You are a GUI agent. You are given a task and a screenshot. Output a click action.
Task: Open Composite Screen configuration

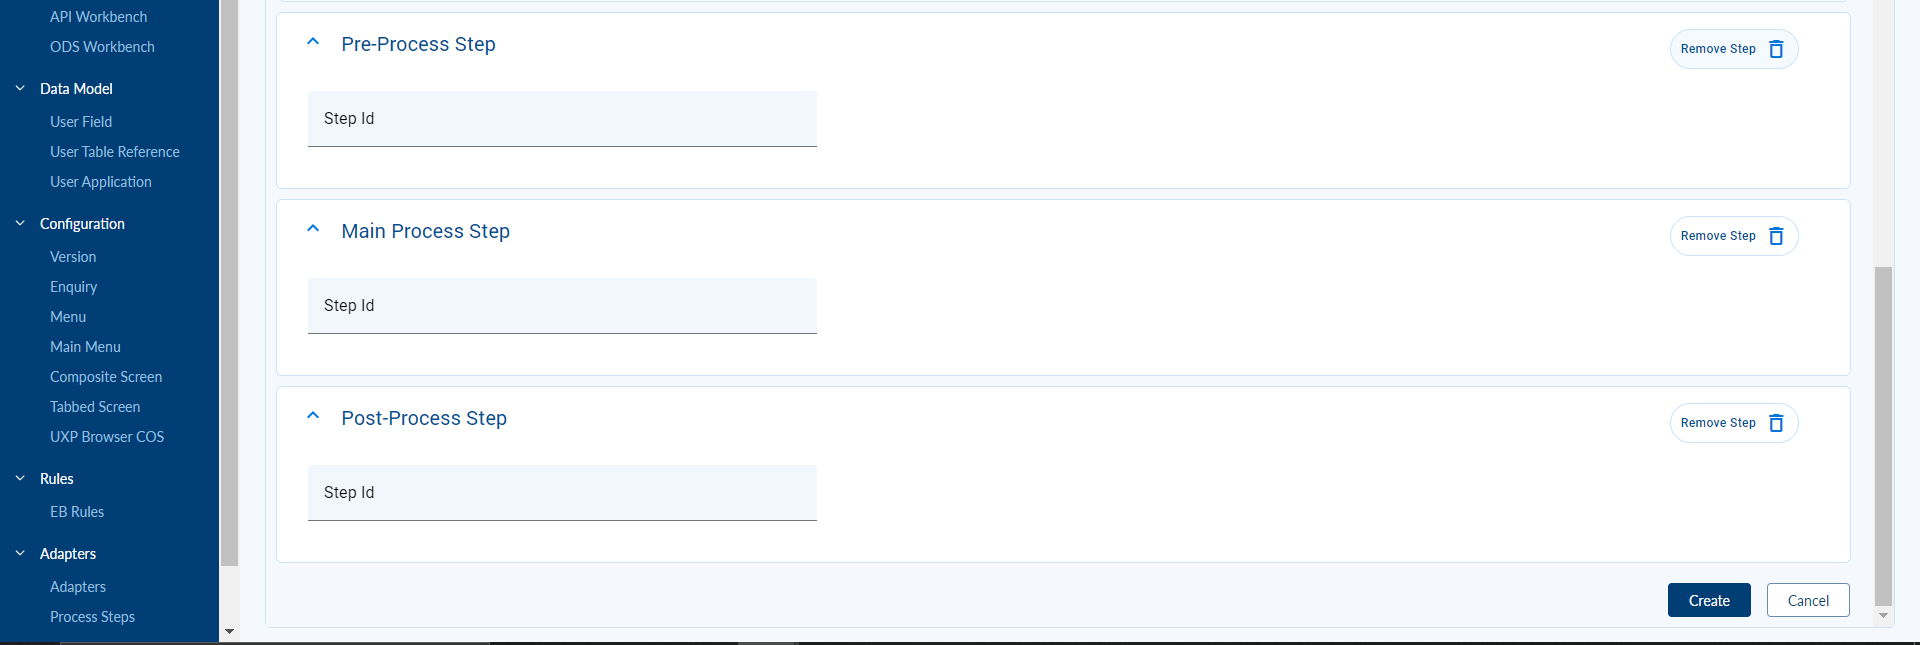(106, 377)
